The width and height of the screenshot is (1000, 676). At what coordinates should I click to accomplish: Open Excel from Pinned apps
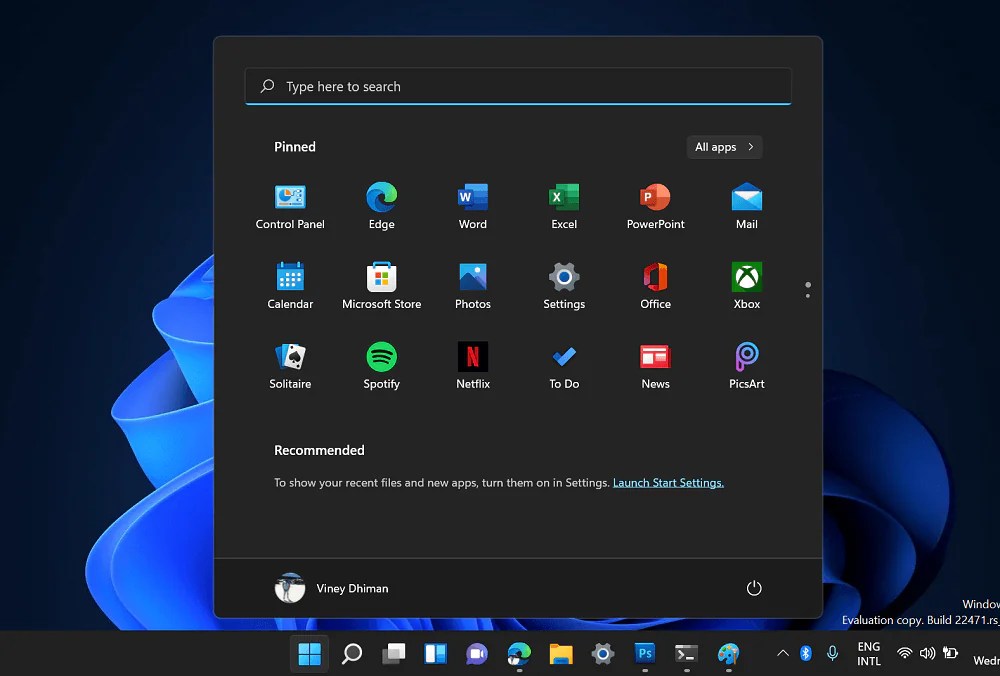563,197
